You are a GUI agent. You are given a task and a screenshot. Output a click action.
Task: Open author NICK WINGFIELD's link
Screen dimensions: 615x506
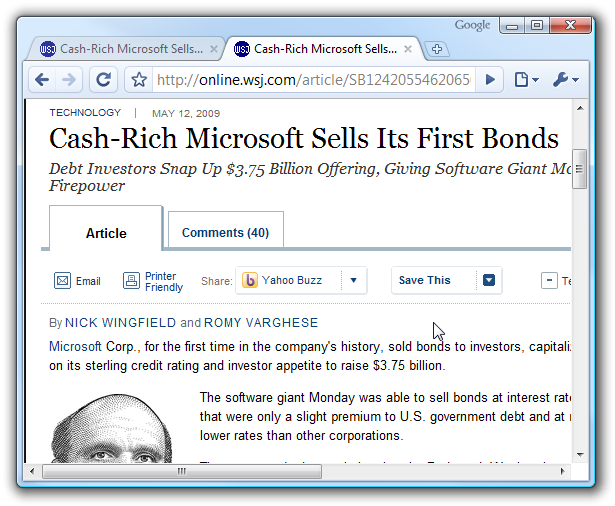pyautogui.click(x=120, y=323)
